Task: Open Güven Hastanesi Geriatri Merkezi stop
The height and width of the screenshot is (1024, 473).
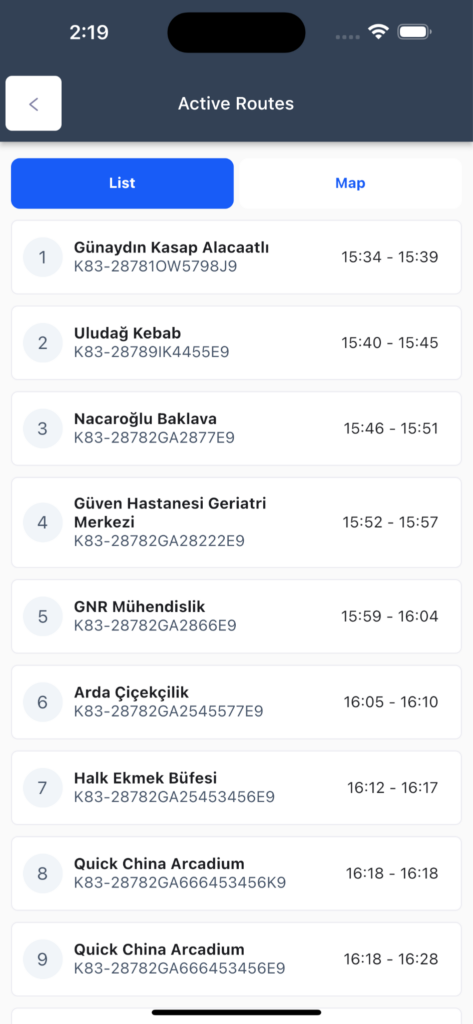Action: pos(236,522)
